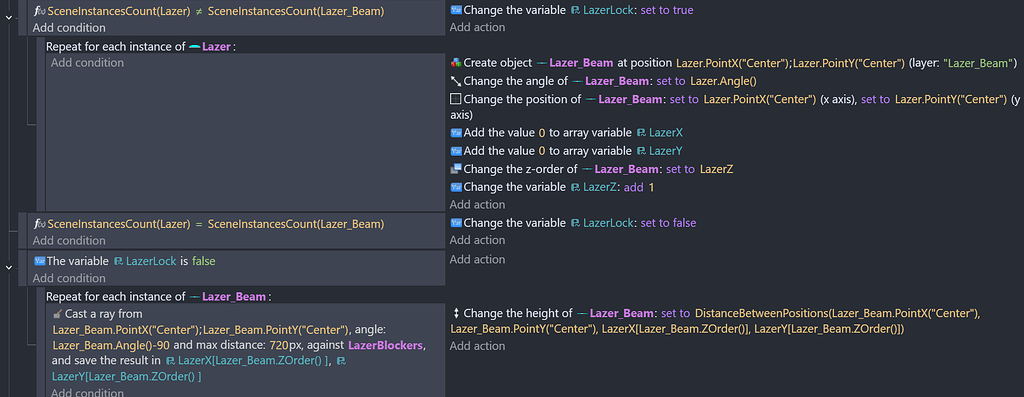Click Add action below Change the height action
The height and width of the screenshot is (397, 1024).
477,345
